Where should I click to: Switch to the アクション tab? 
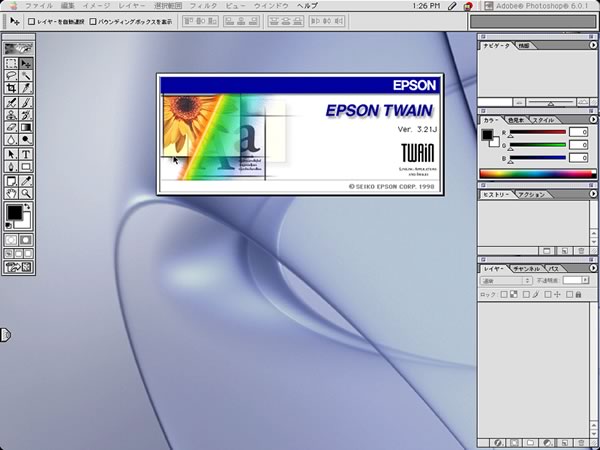(x=532, y=194)
